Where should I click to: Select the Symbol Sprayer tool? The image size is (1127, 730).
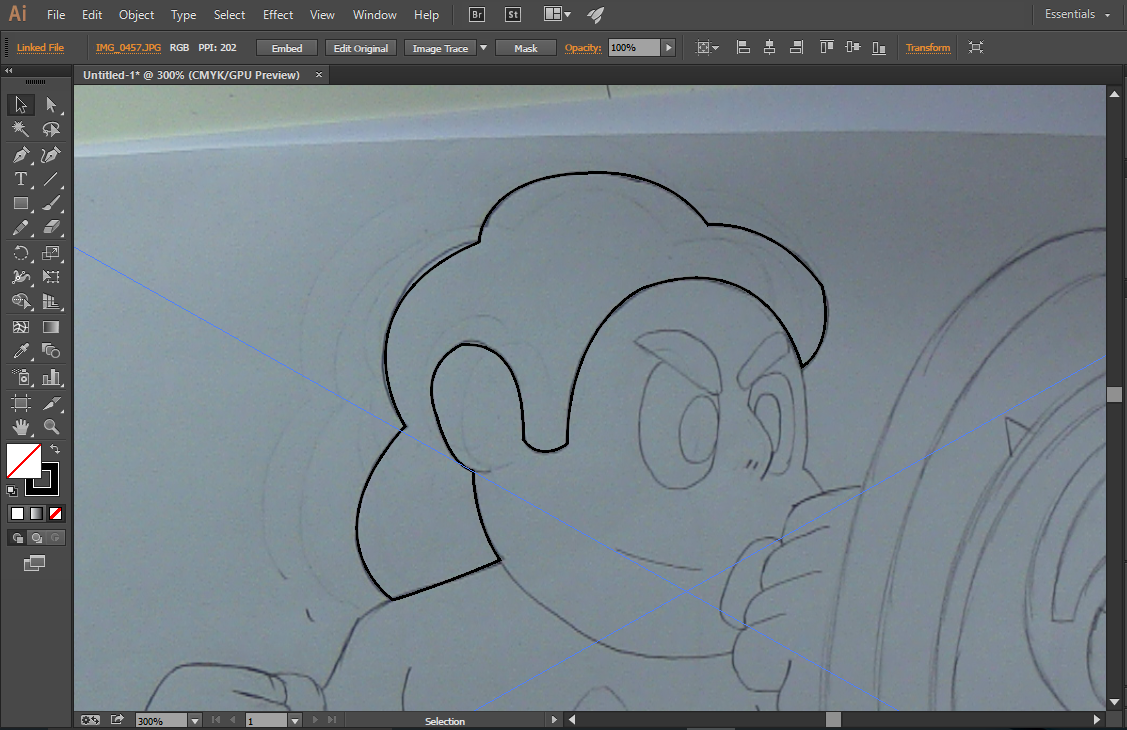tap(21, 377)
